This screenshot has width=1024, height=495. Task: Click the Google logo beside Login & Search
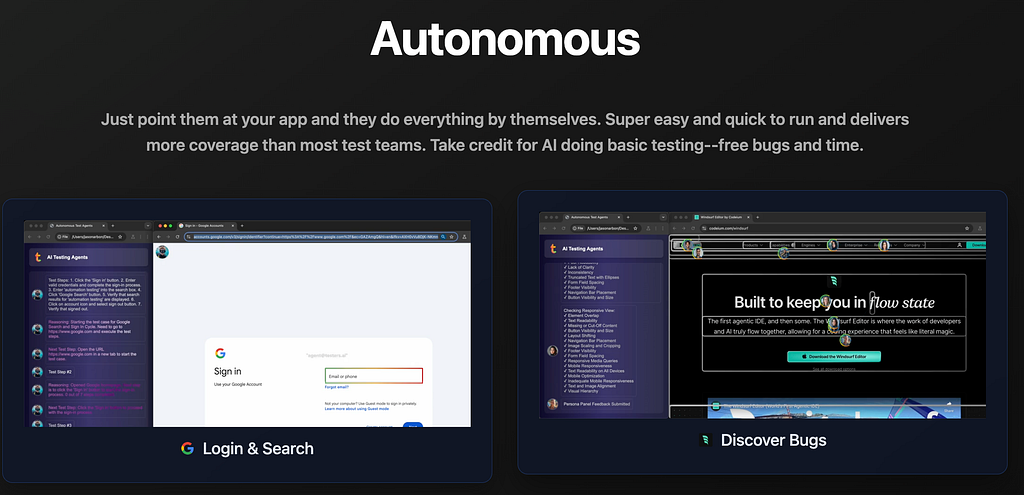pos(187,449)
